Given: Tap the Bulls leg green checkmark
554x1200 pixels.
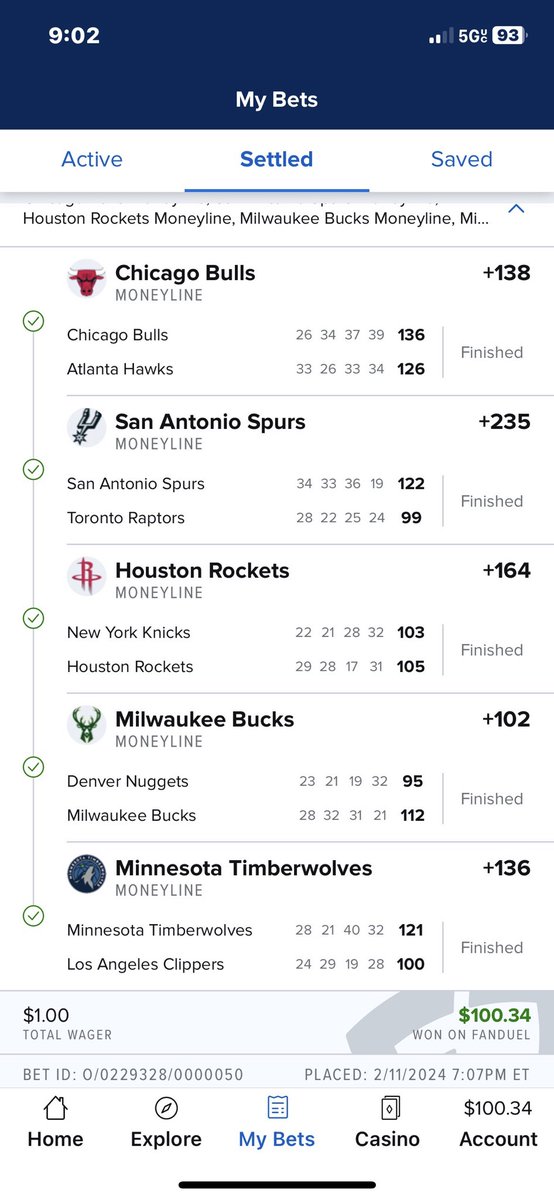Looking at the screenshot, I should [x=33, y=321].
